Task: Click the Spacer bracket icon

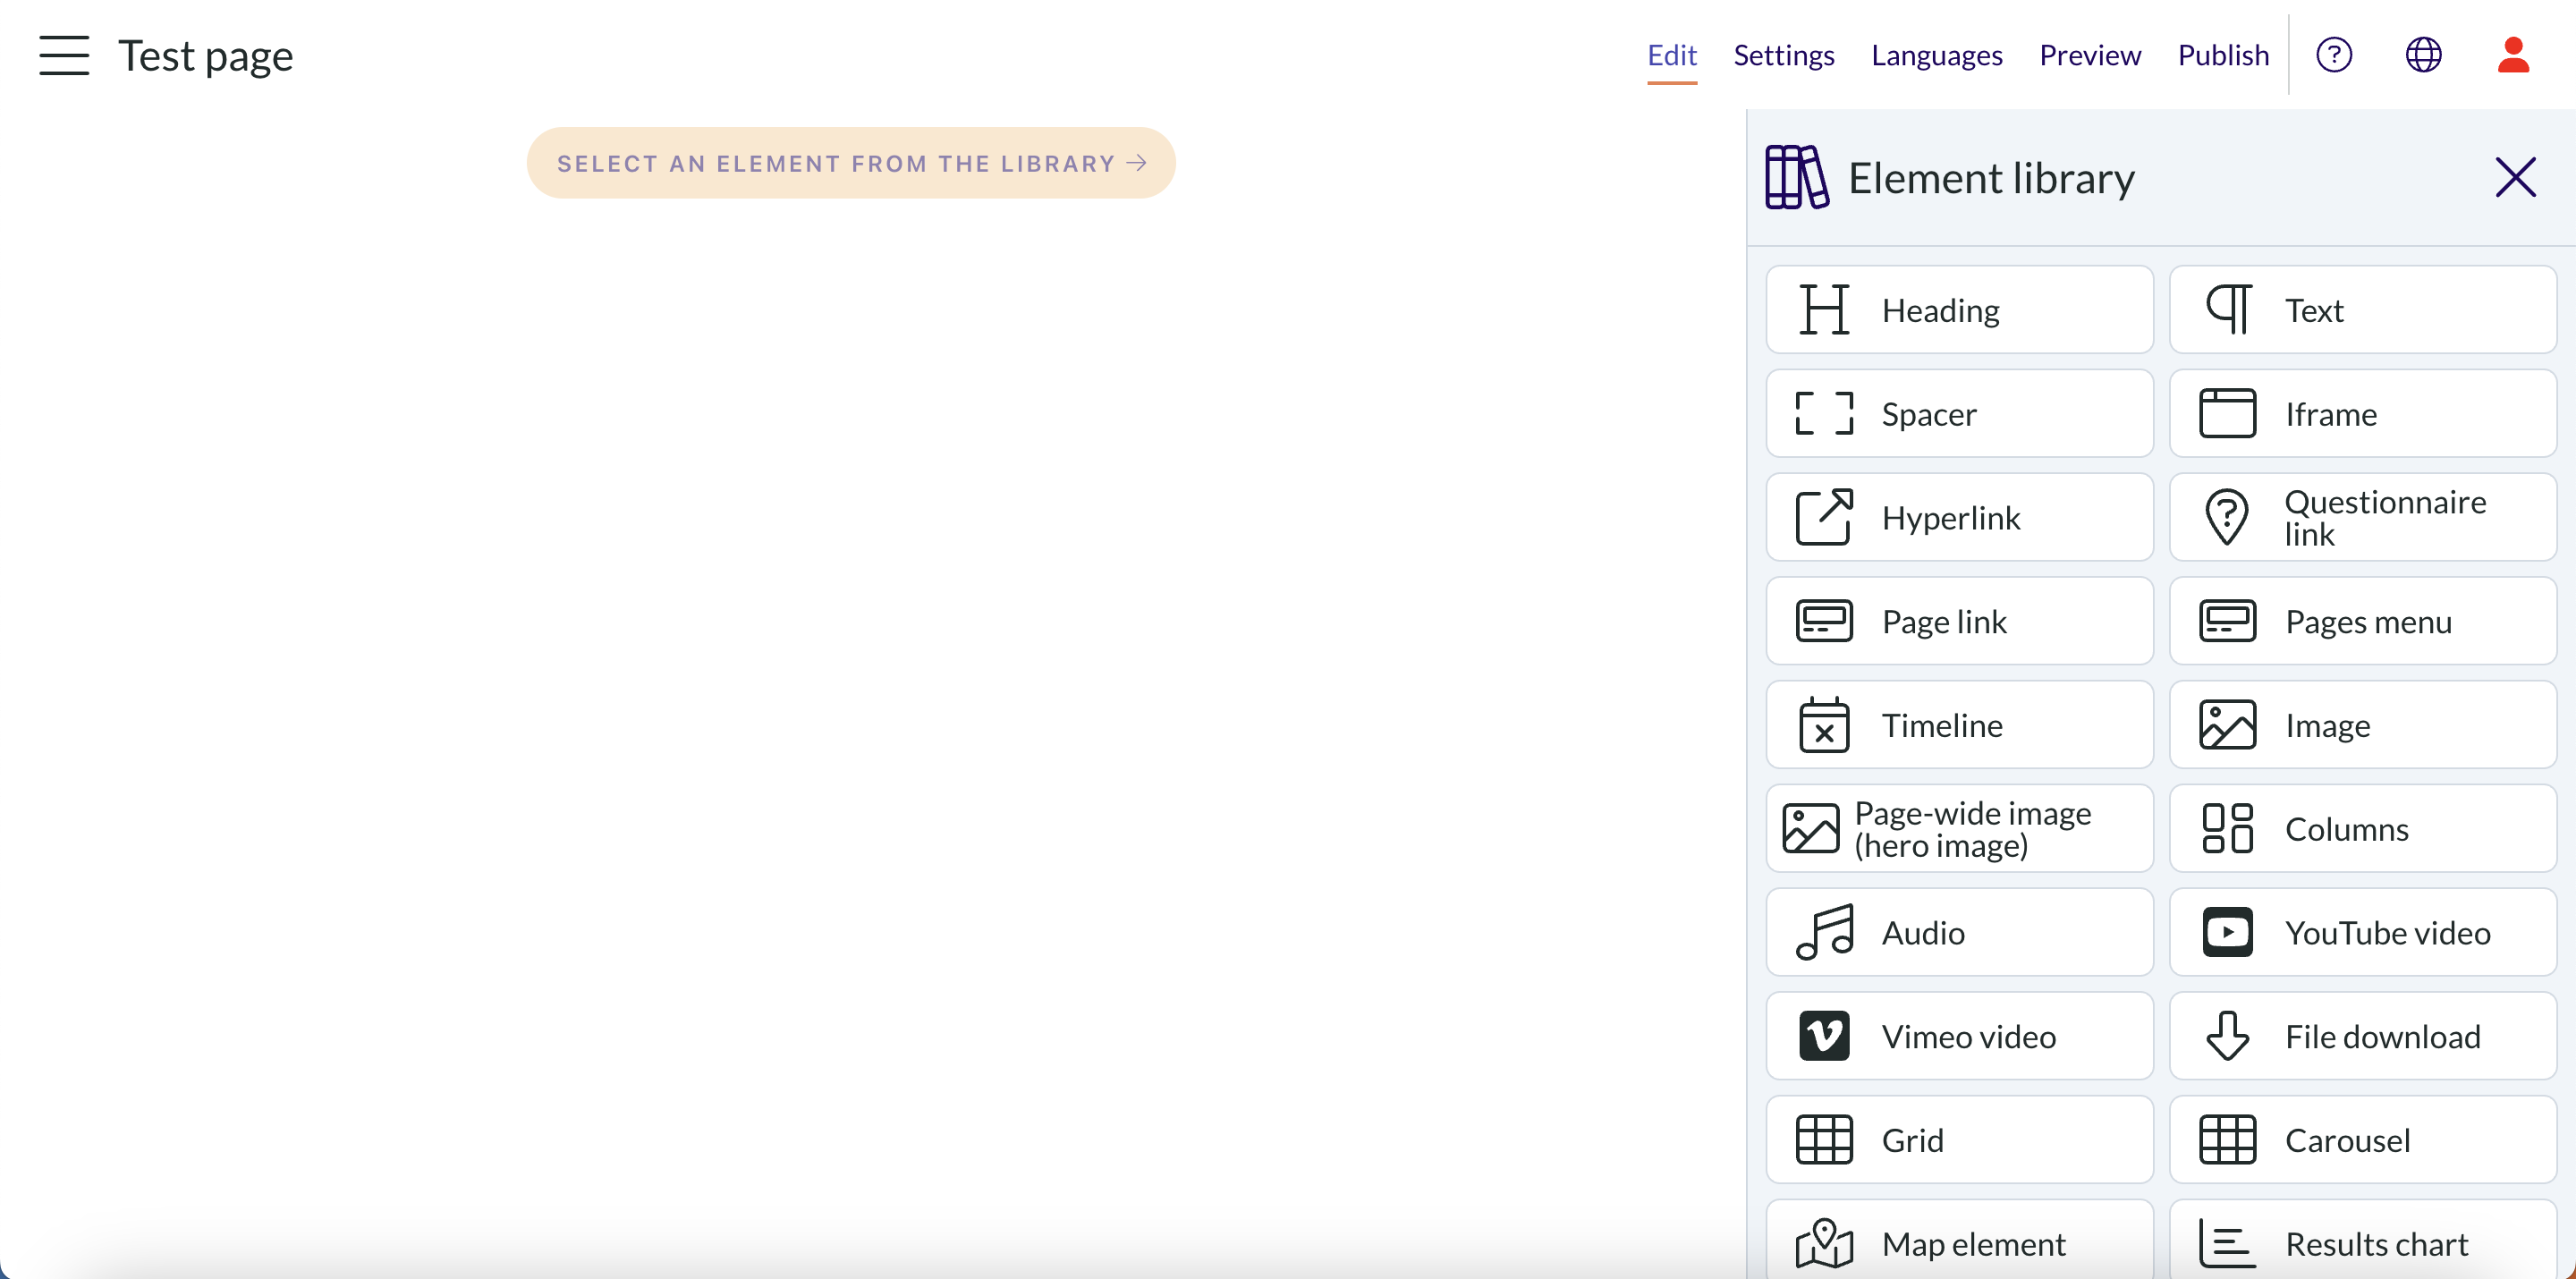Action: (1824, 414)
